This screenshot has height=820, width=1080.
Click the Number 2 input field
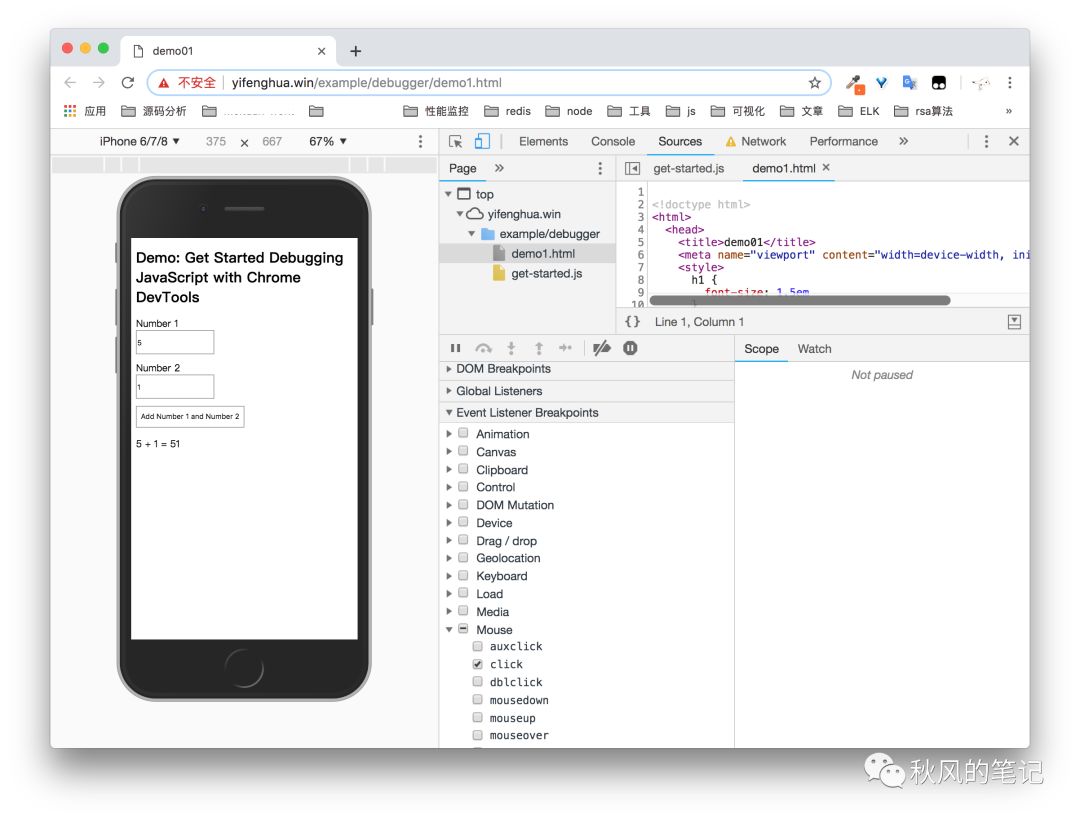coord(175,386)
